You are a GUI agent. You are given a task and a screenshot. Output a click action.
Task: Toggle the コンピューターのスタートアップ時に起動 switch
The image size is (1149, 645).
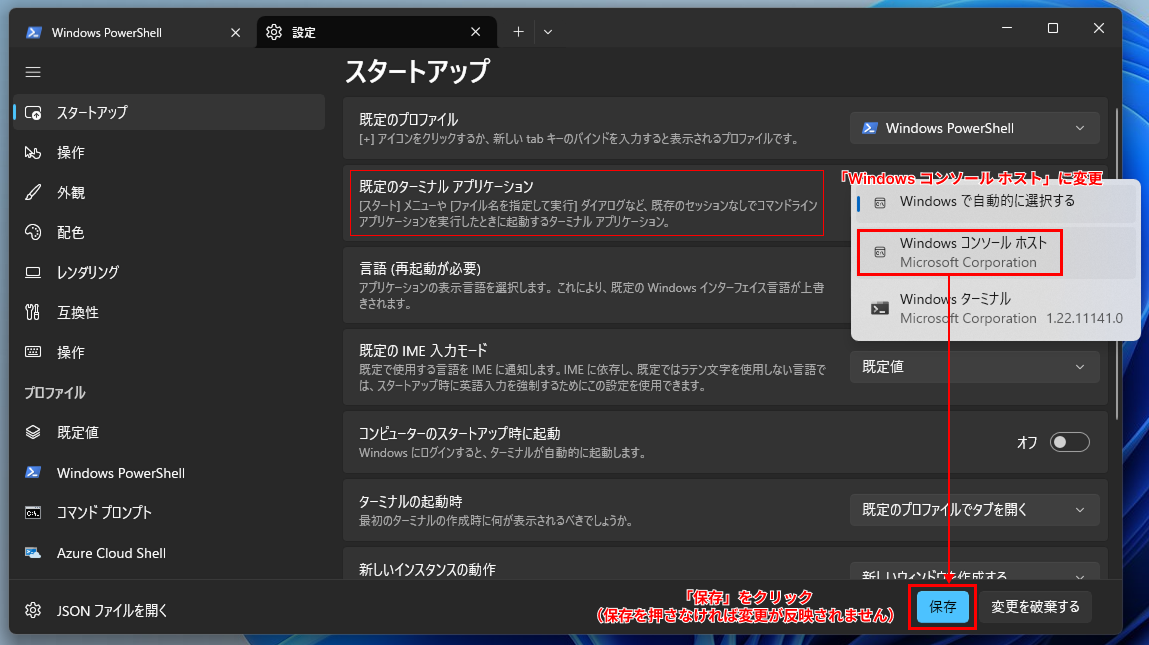(x=1069, y=442)
